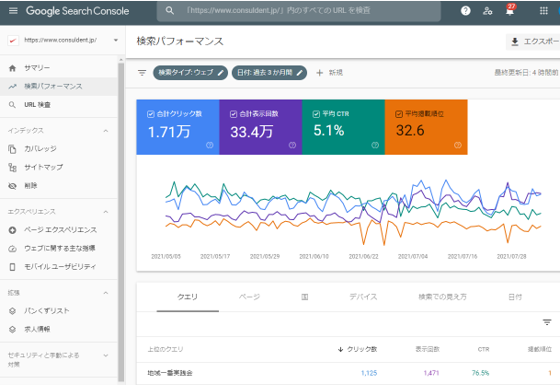Open the property selector dropdown for consuldent.jp
The width and height of the screenshot is (560, 385).
[x=63, y=40]
